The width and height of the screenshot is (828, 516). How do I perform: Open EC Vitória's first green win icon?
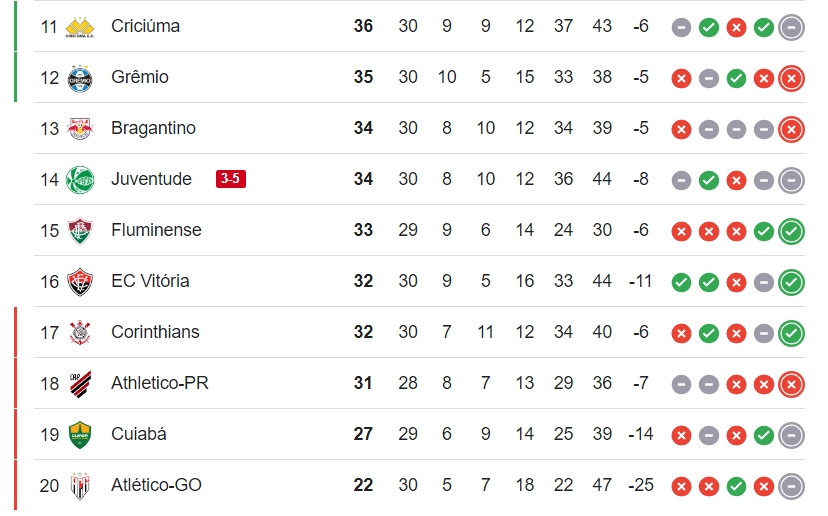tap(681, 283)
